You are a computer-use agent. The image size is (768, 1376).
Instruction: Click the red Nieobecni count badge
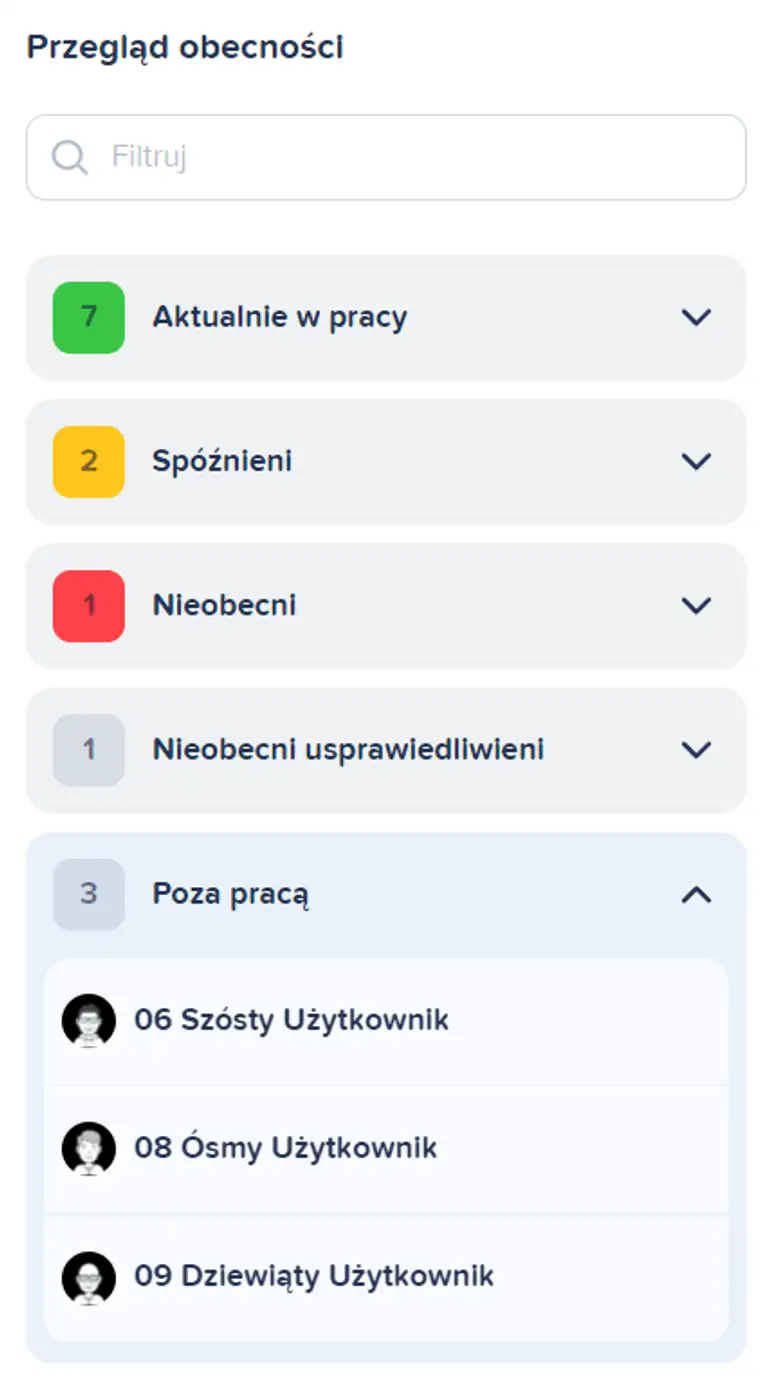click(x=89, y=605)
